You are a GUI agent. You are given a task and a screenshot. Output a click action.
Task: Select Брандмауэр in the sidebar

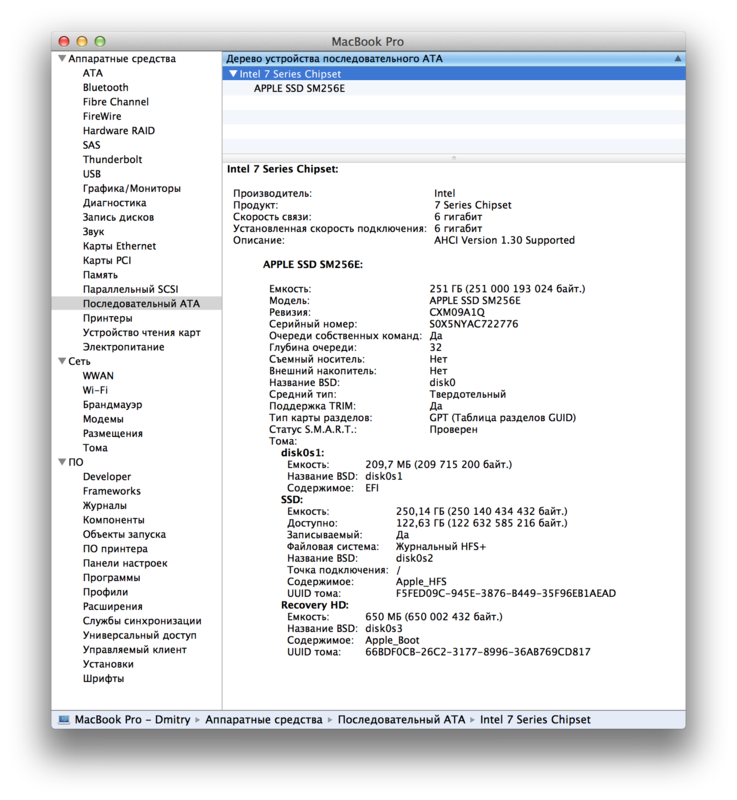[x=113, y=404]
